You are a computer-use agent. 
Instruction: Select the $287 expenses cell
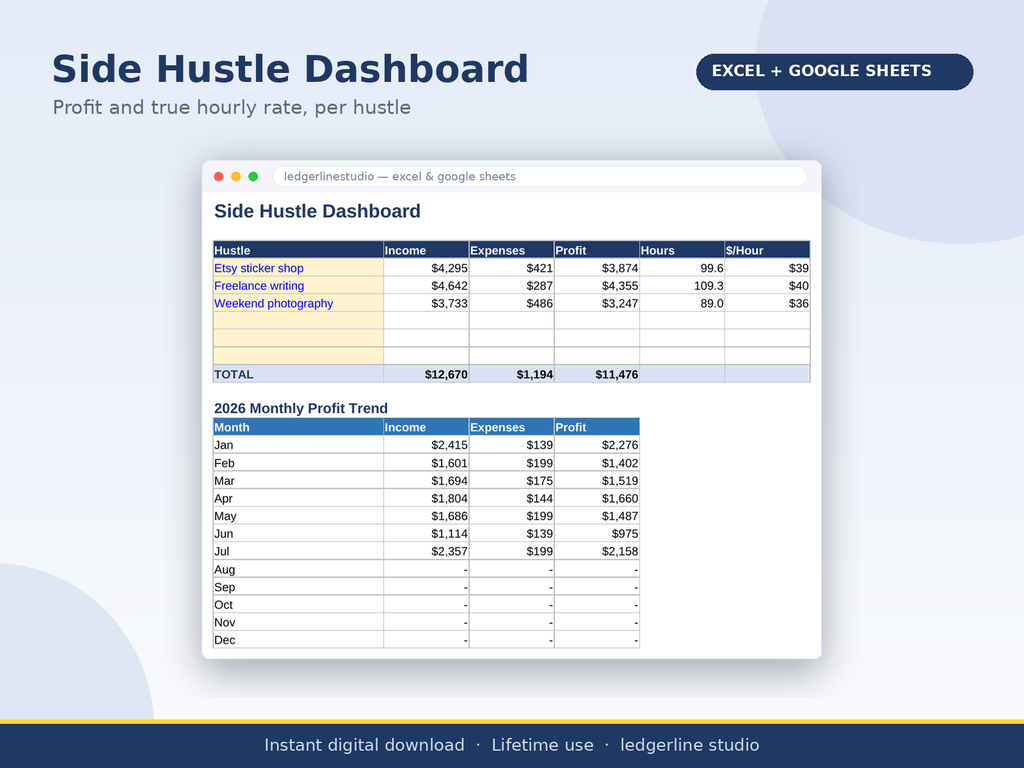[511, 285]
